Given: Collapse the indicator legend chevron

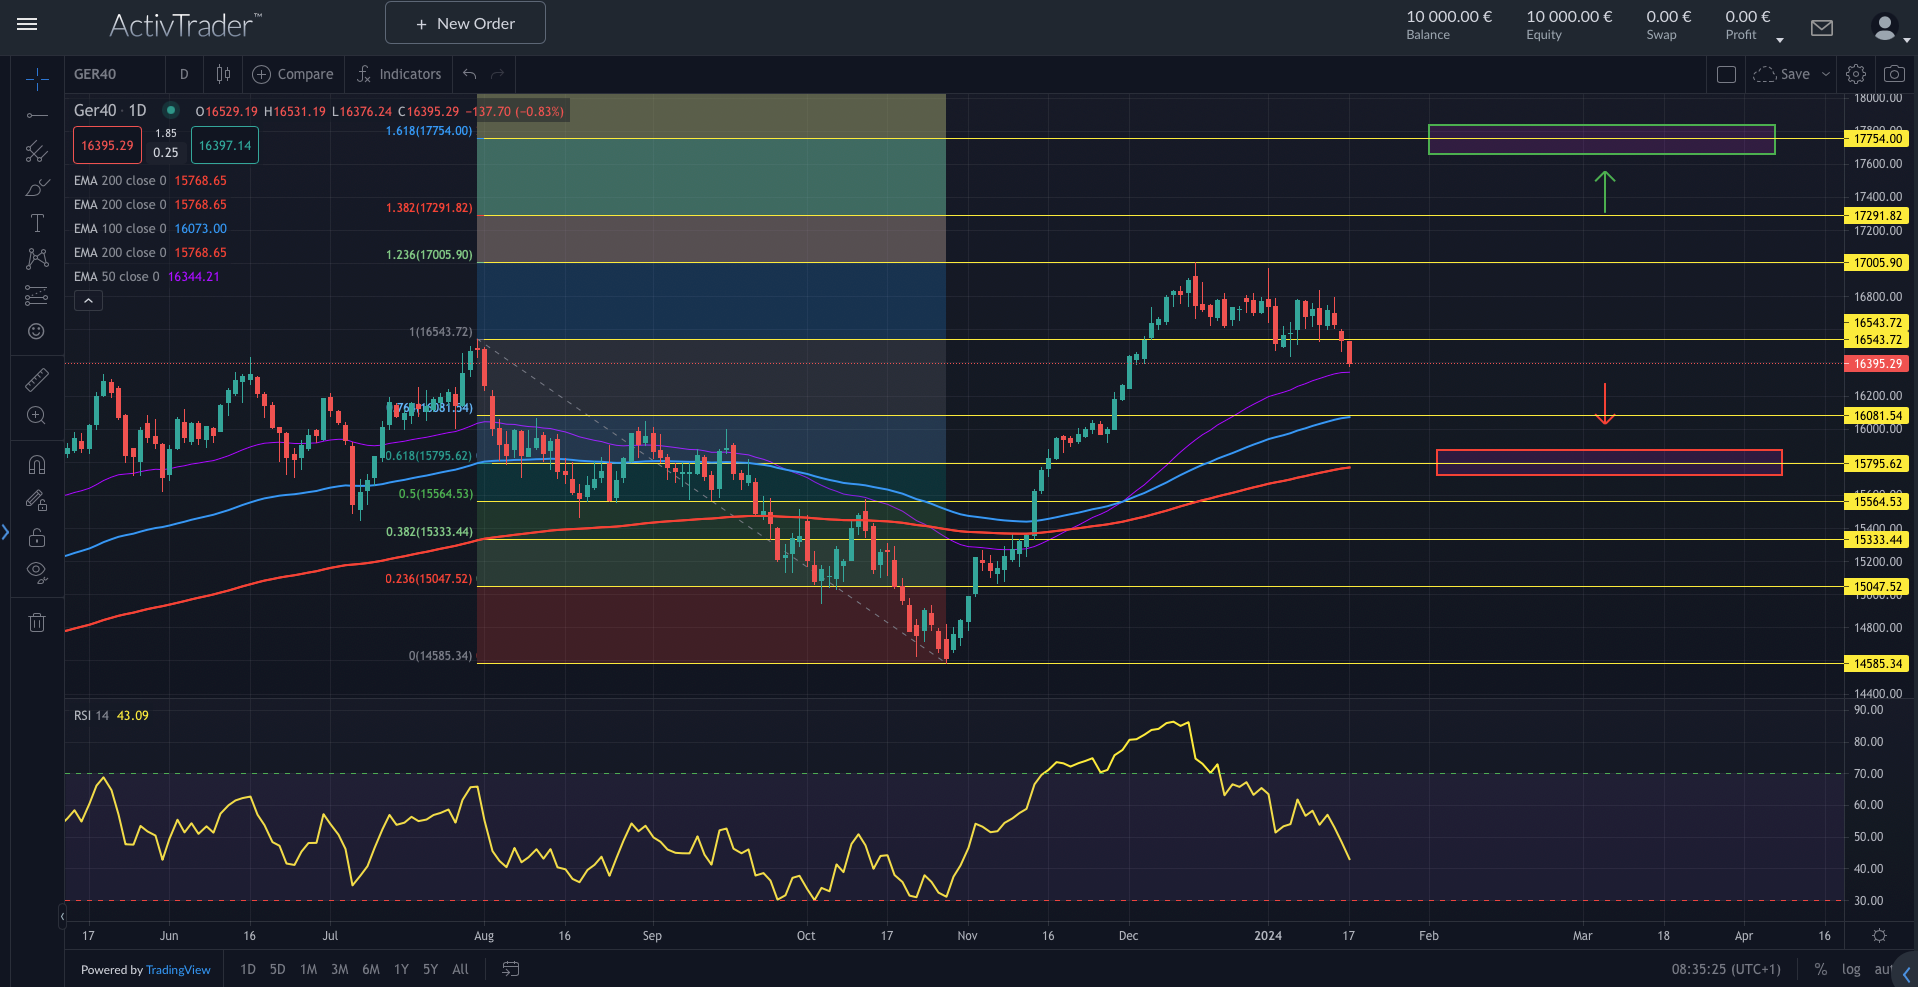Looking at the screenshot, I should 88,300.
